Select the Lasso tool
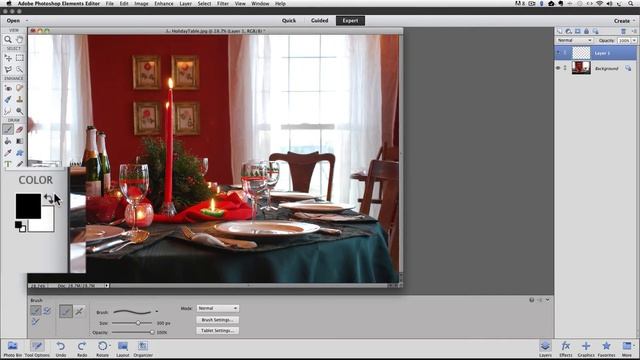The height and width of the screenshot is (360, 640). (8, 69)
